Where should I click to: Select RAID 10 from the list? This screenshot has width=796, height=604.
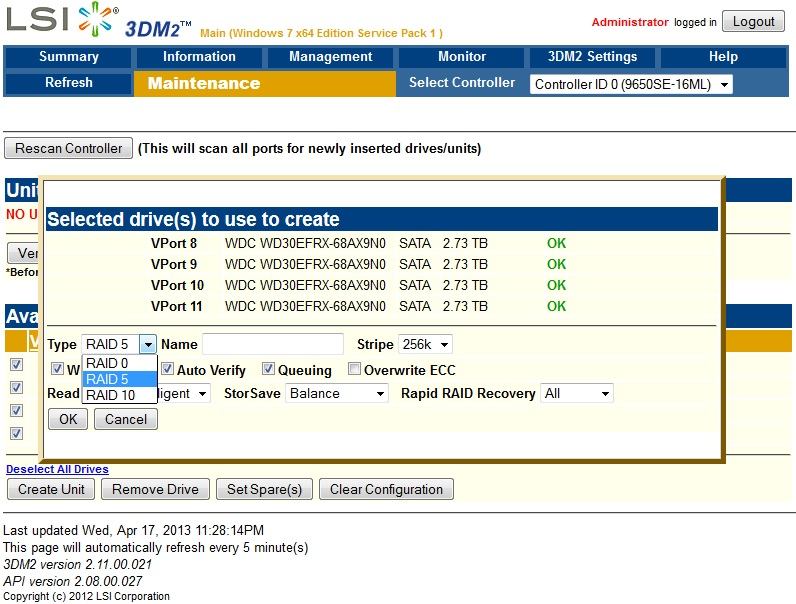(x=119, y=395)
